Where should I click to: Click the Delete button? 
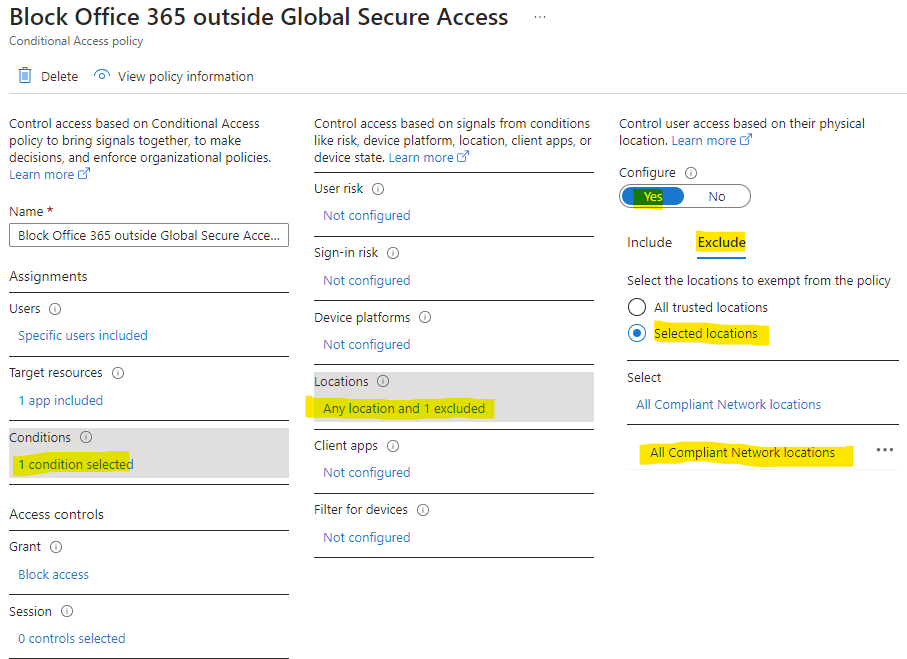click(x=49, y=76)
